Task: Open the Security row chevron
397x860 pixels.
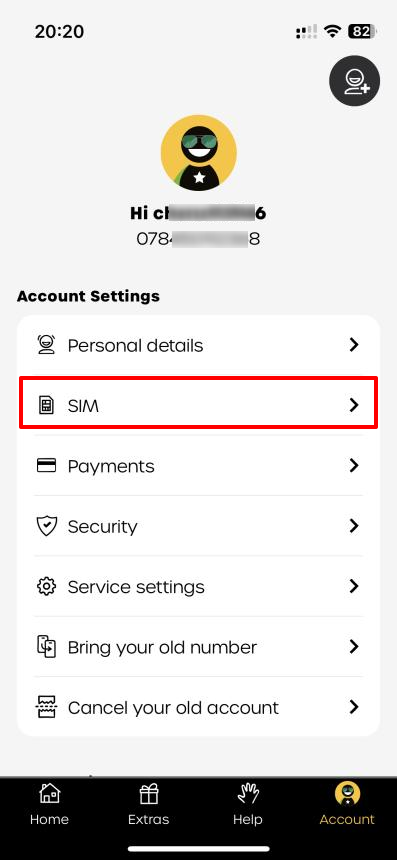Action: click(354, 526)
